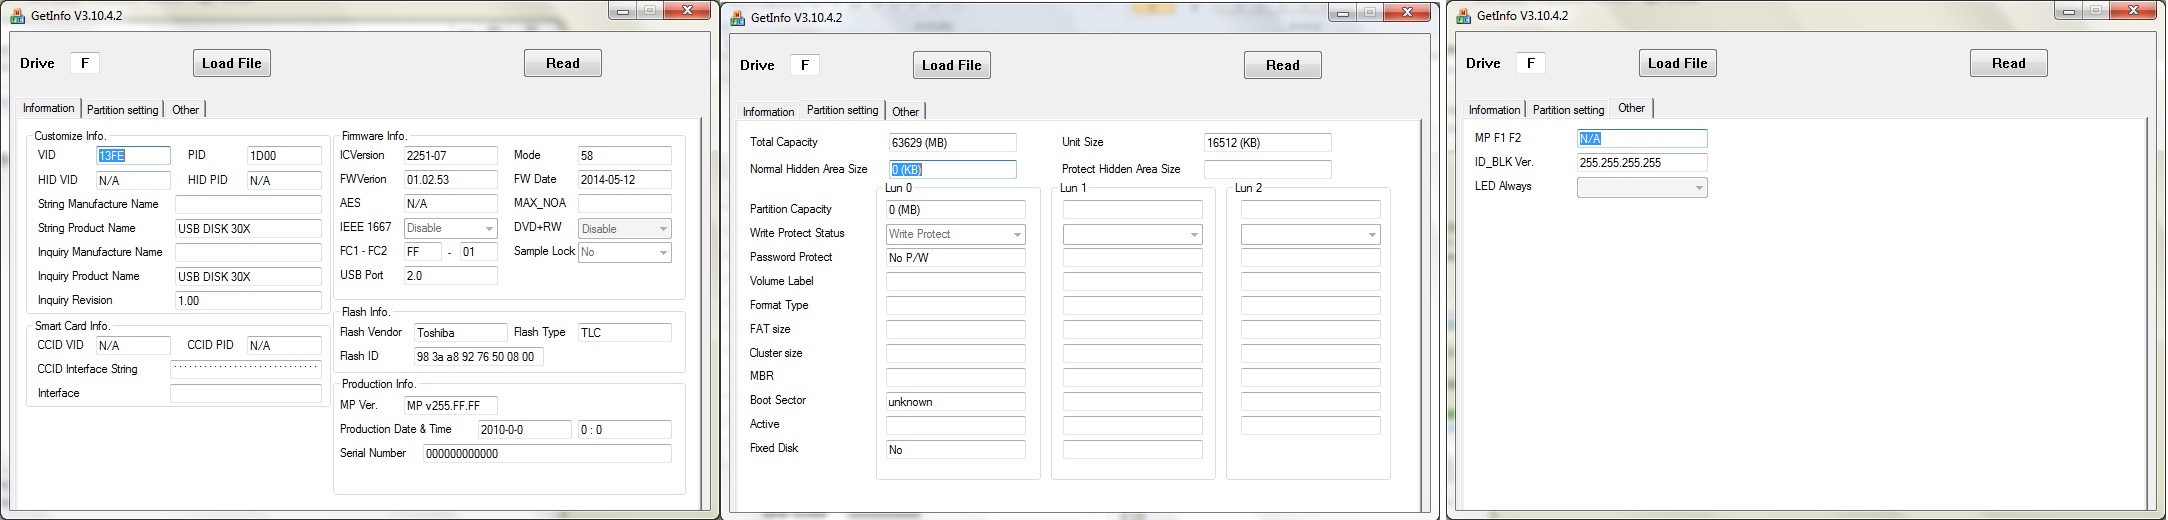Click ICVersion field showing 2251-07
Viewport: 2168px width, 520px height.
click(451, 155)
